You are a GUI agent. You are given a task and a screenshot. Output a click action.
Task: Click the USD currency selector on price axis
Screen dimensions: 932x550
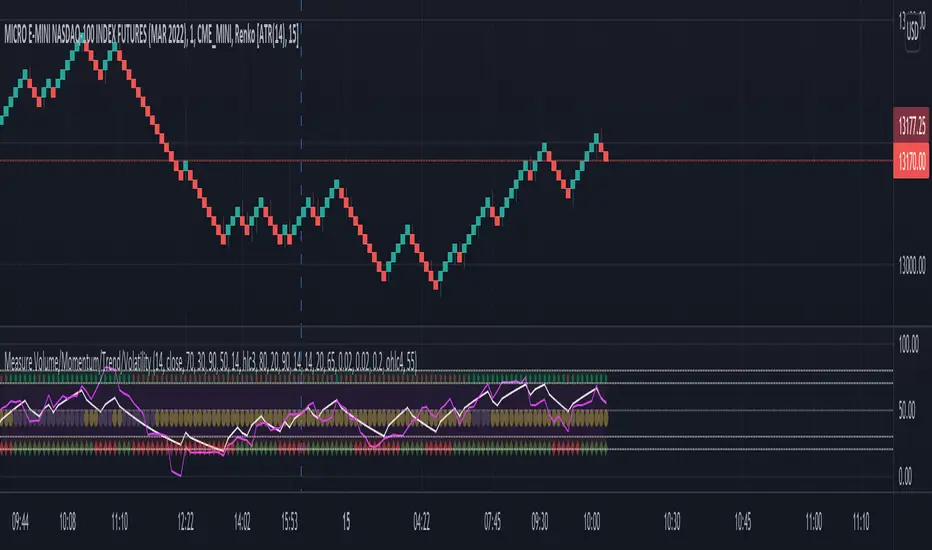point(912,32)
